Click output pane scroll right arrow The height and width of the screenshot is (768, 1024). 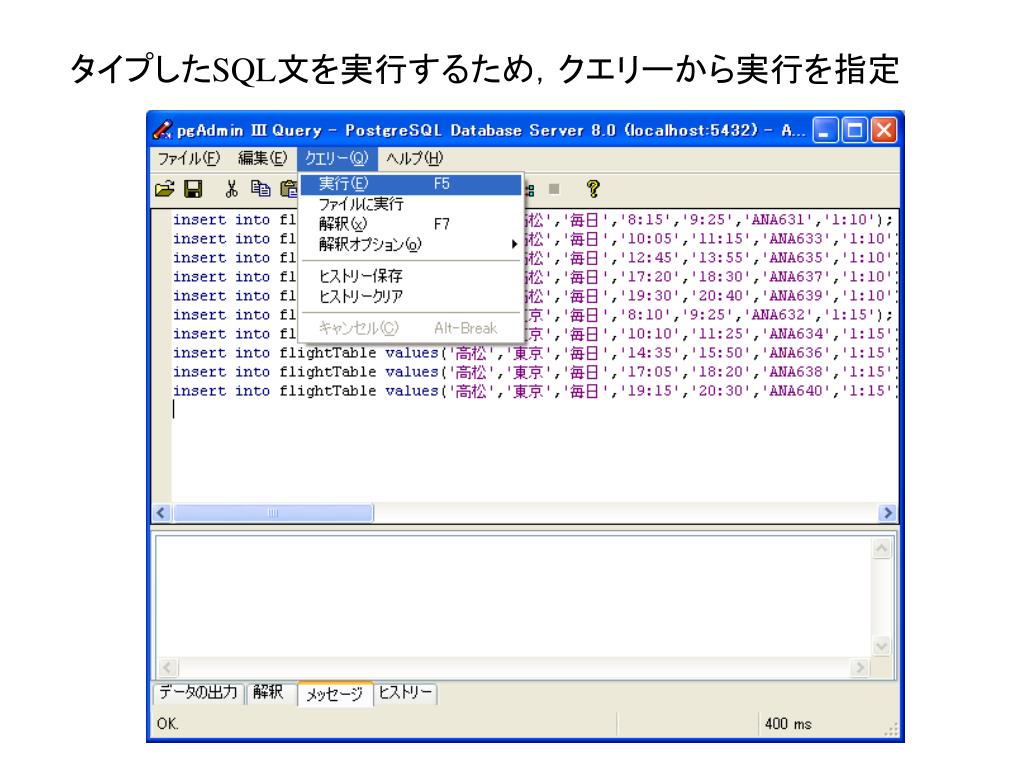(861, 667)
